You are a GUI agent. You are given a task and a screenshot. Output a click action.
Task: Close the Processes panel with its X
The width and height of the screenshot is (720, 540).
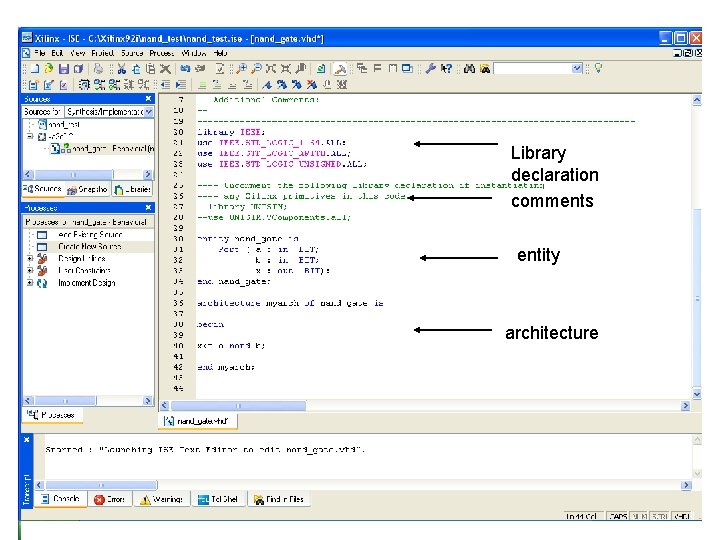click(x=149, y=207)
